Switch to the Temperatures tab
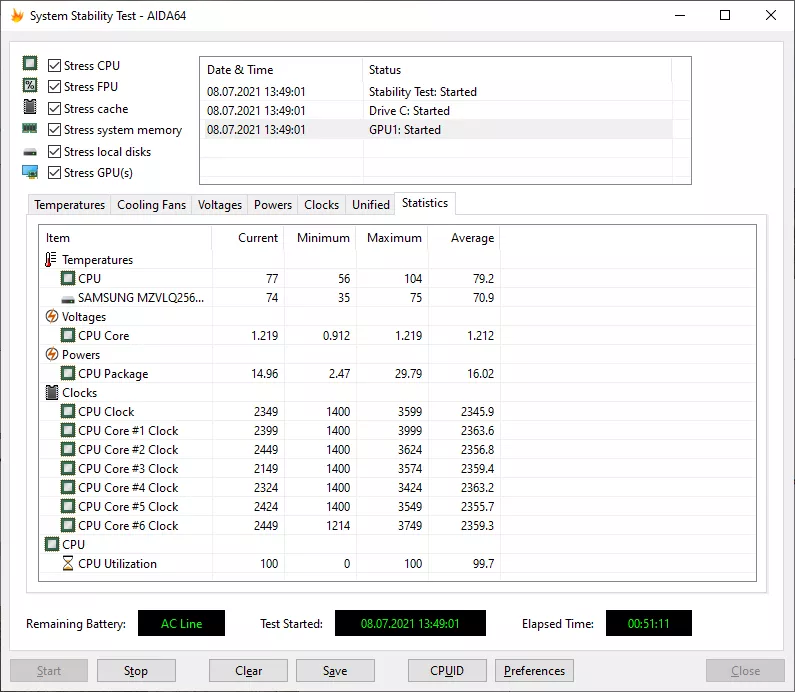Screen dimensions: 795x692 69,205
